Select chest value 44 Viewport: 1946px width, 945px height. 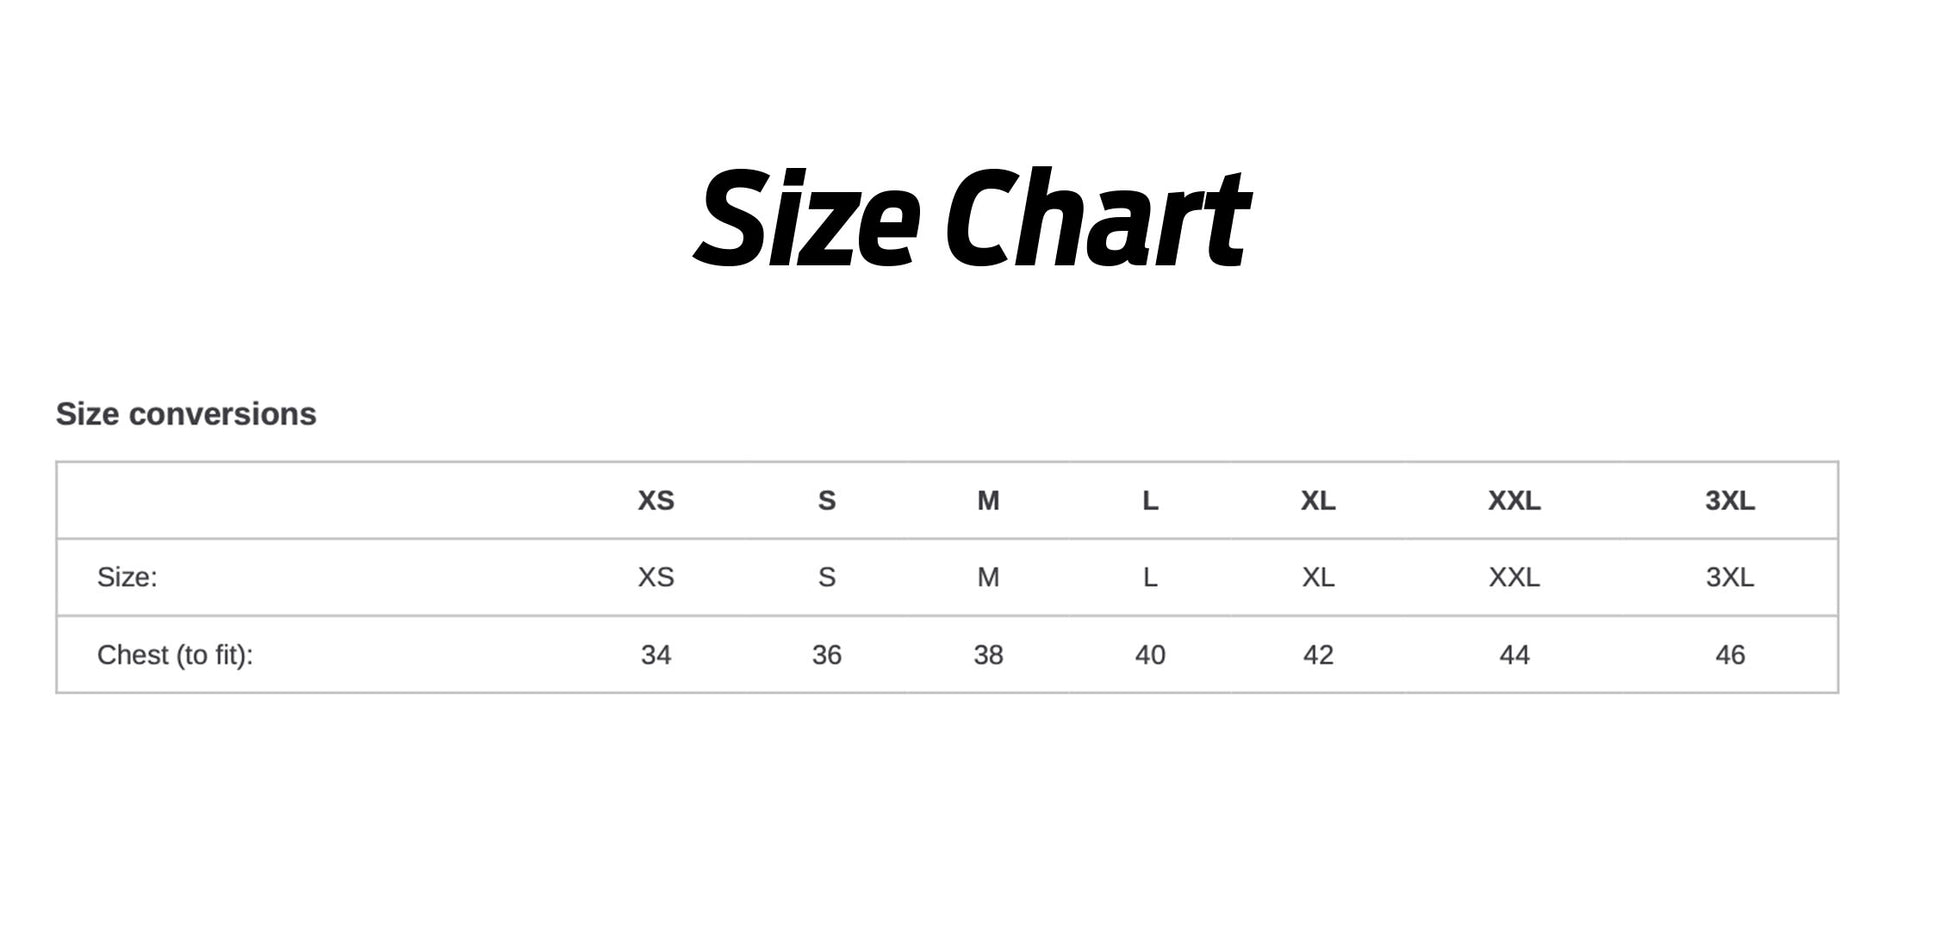click(1514, 655)
